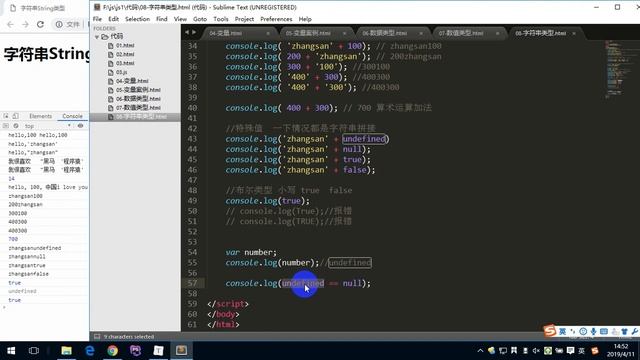Open Microsoft Edge from the taskbar

click(89, 351)
